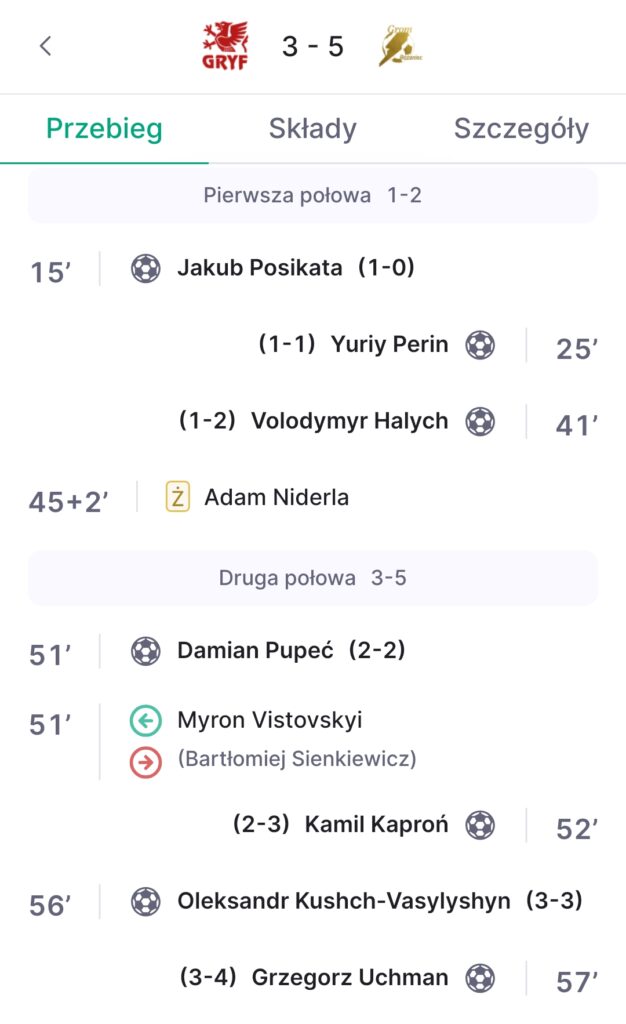Click the green substitution-in arrow icon
This screenshot has height=1024, width=626.
tap(146, 721)
